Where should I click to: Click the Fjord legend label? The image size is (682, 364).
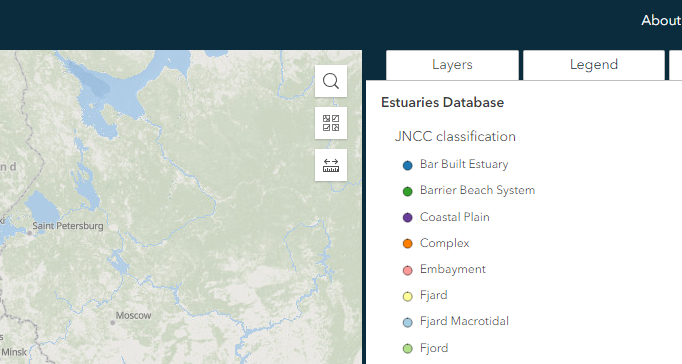pos(434,348)
